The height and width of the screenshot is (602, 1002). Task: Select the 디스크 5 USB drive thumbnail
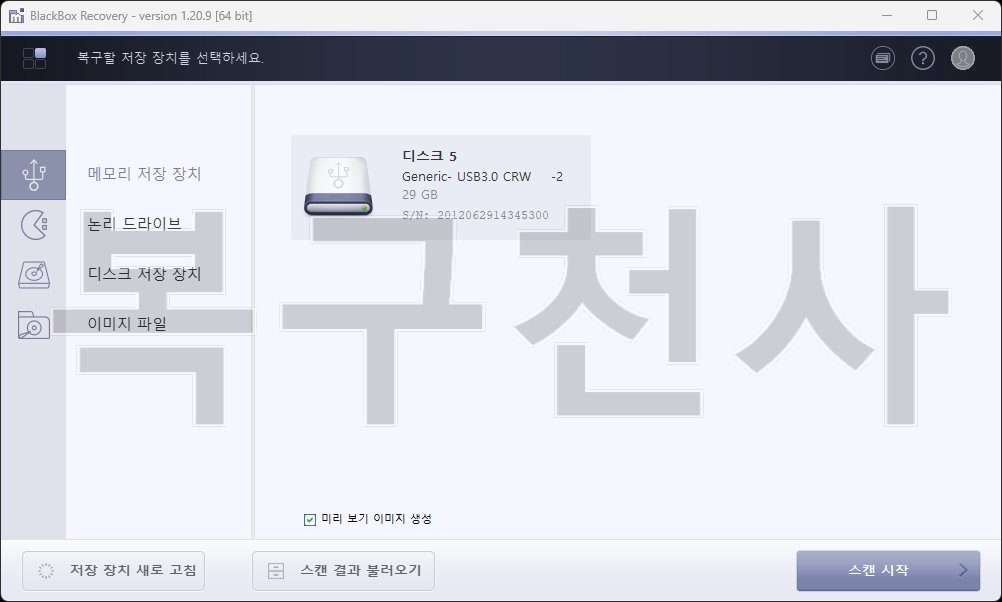338,186
